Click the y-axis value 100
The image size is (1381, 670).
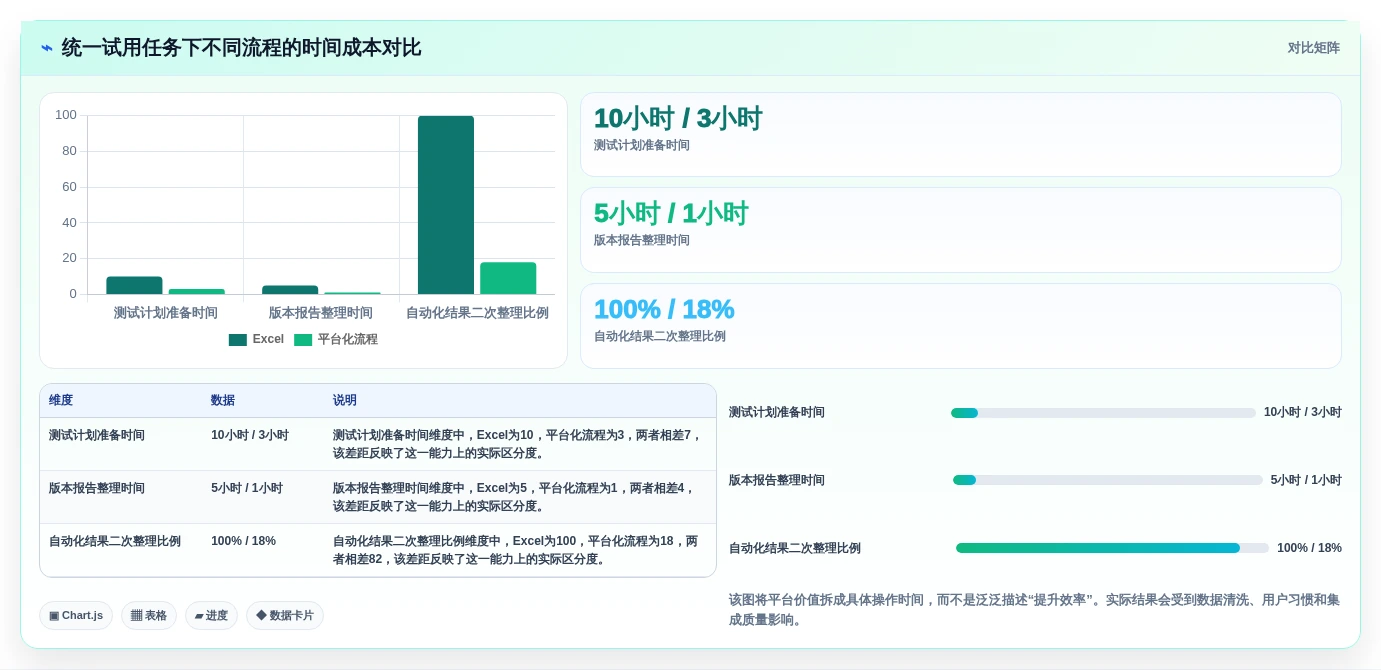[x=66, y=115]
